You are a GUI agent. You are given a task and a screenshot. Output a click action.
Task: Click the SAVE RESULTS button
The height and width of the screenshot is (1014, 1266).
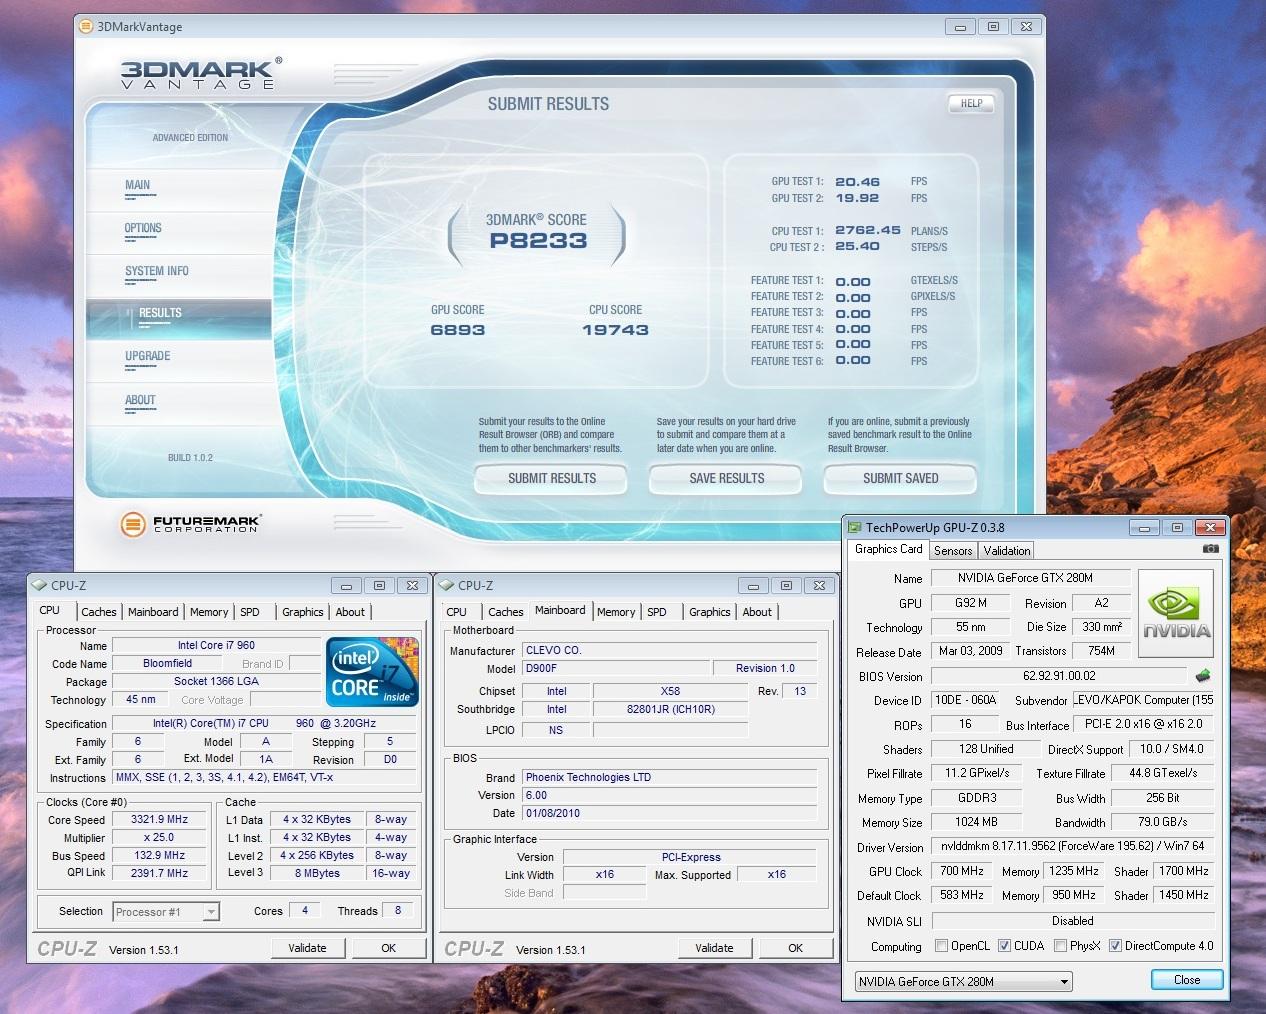click(727, 479)
